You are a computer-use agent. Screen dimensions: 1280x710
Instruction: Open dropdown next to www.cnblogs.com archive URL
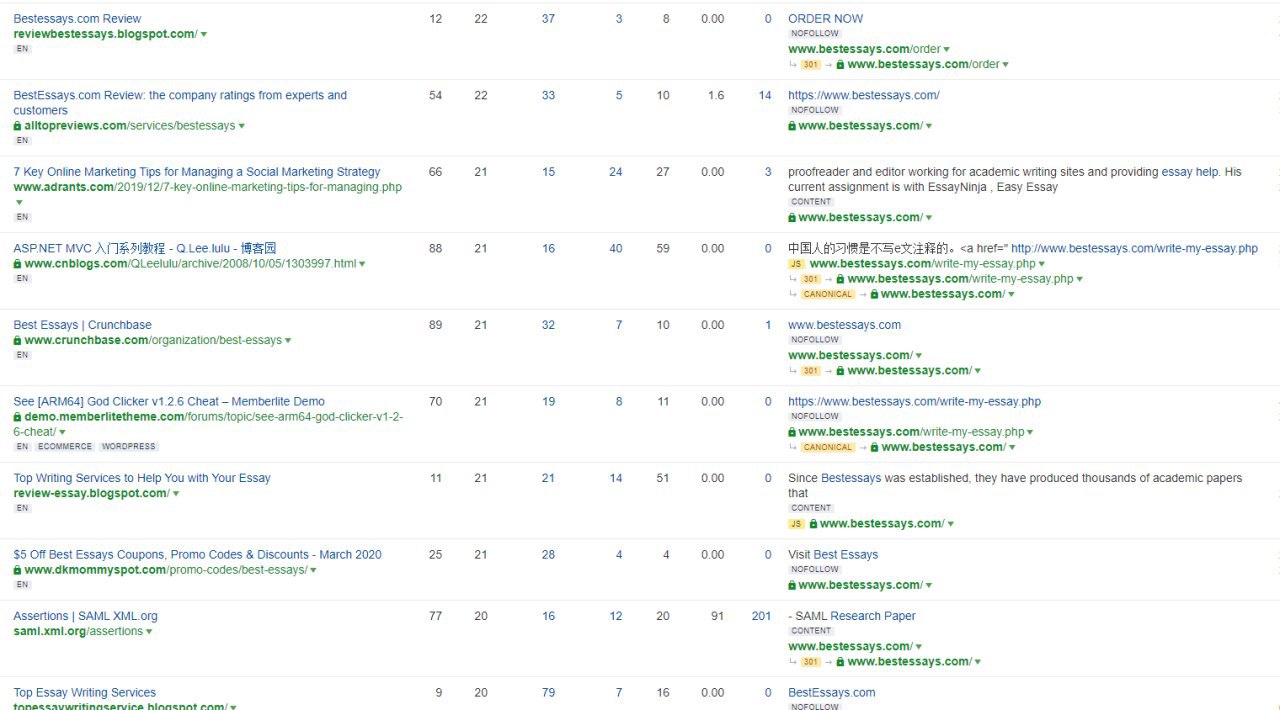tap(362, 264)
